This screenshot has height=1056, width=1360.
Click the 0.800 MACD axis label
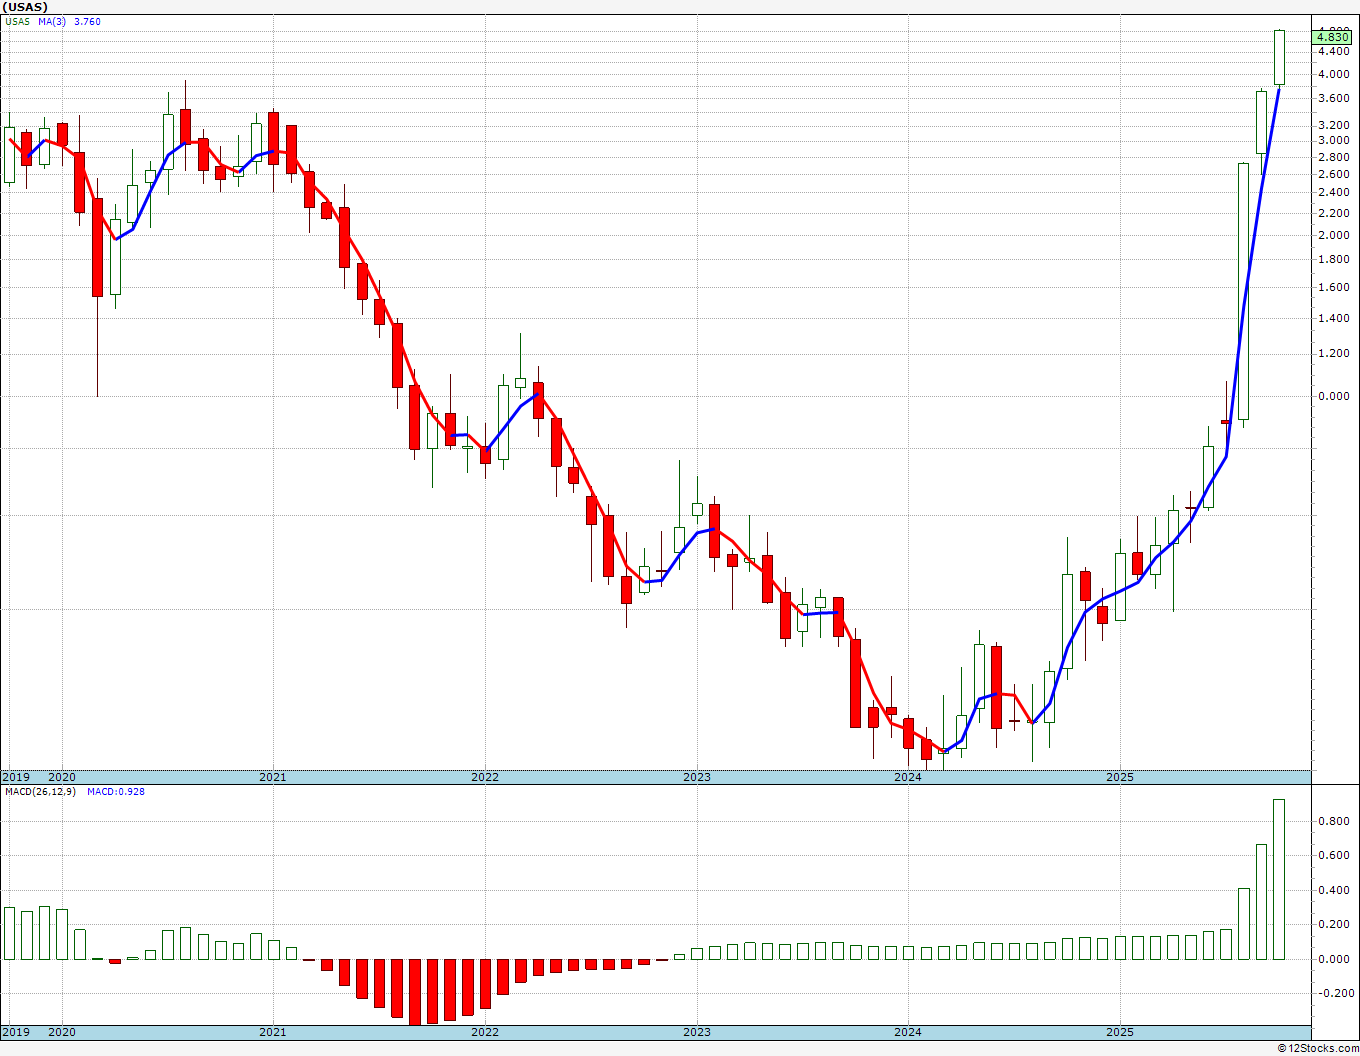[1333, 822]
